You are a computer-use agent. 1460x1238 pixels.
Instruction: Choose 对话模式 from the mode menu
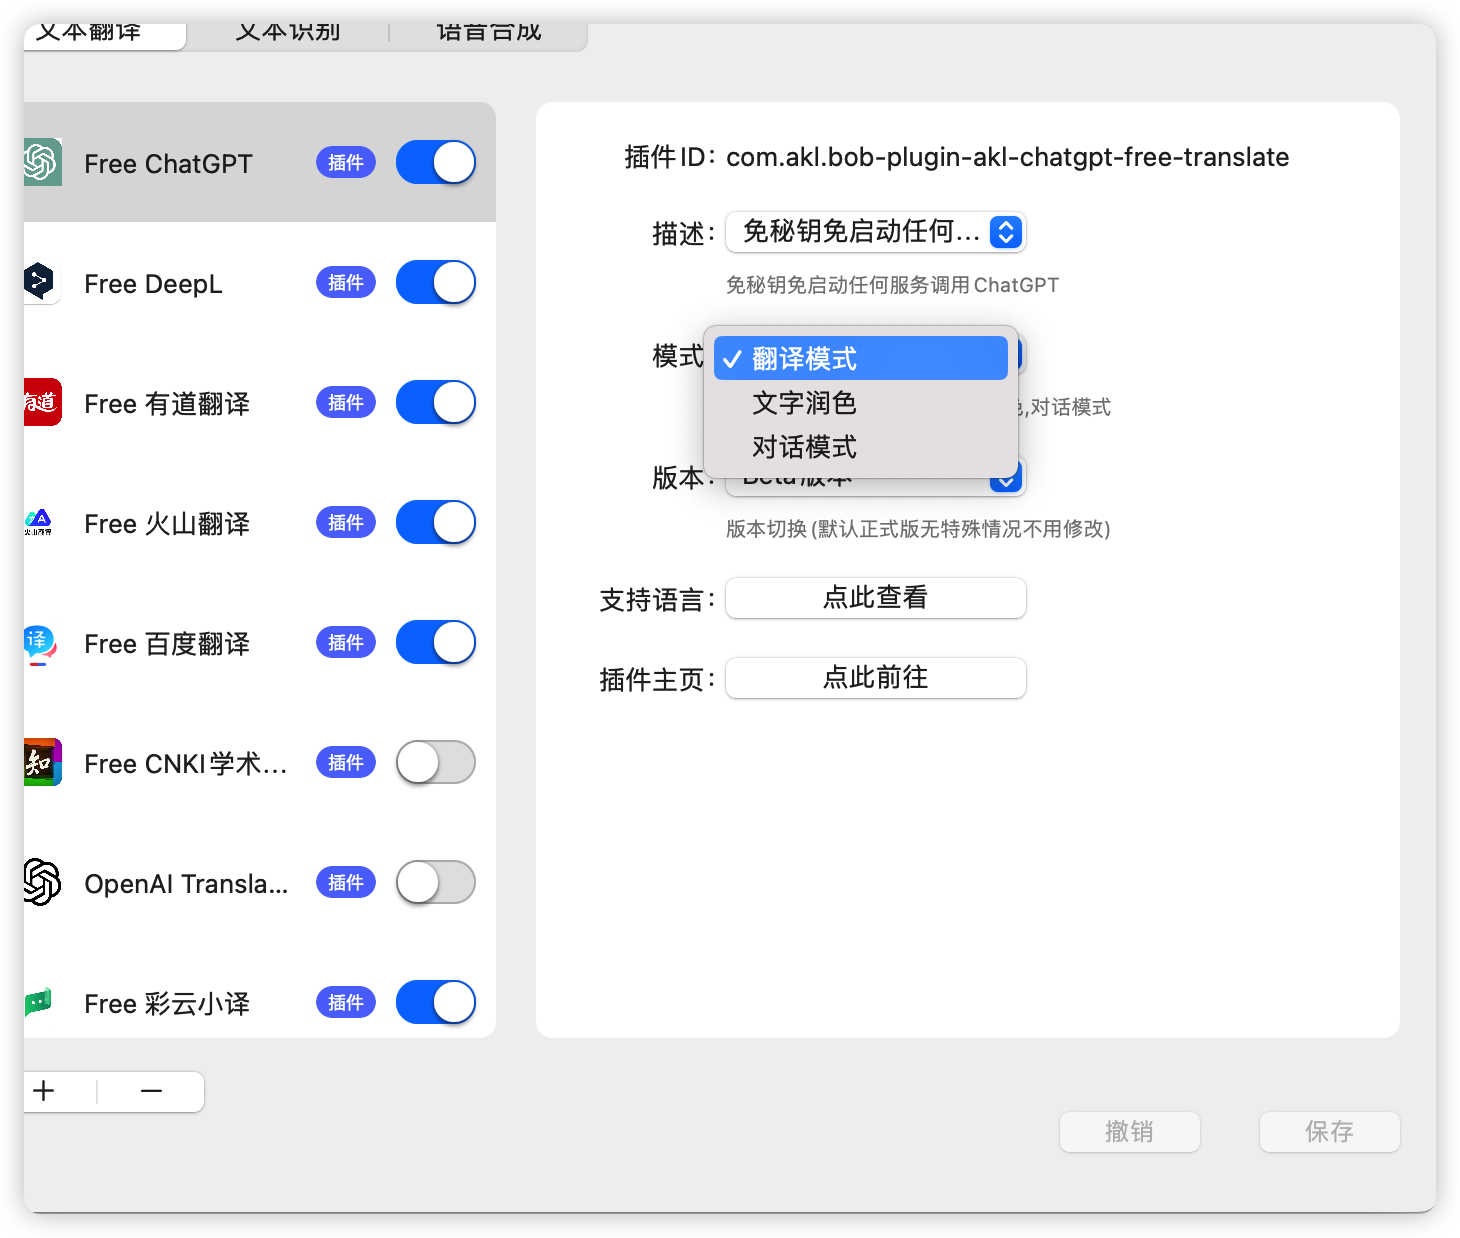pyautogui.click(x=861, y=446)
